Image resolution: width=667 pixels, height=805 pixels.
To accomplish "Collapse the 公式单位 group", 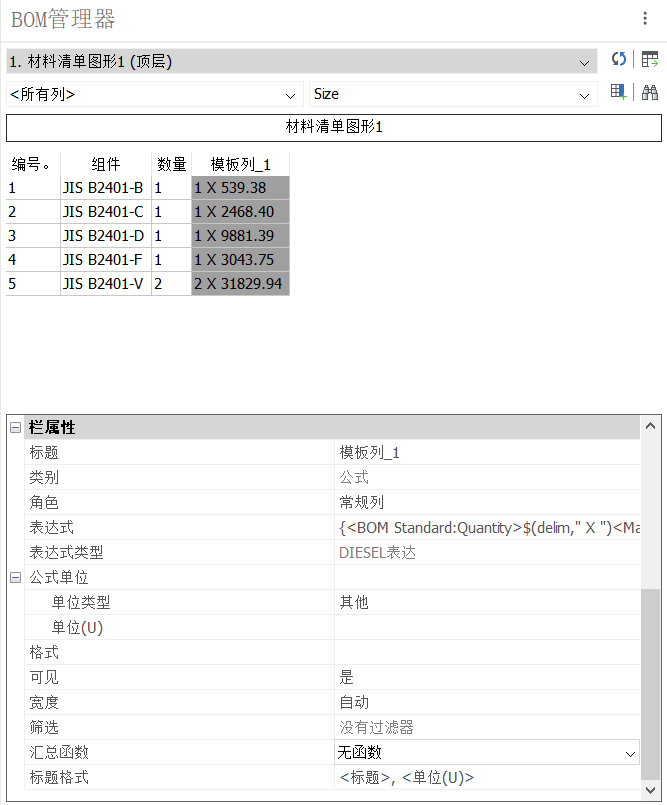I will pos(15,578).
